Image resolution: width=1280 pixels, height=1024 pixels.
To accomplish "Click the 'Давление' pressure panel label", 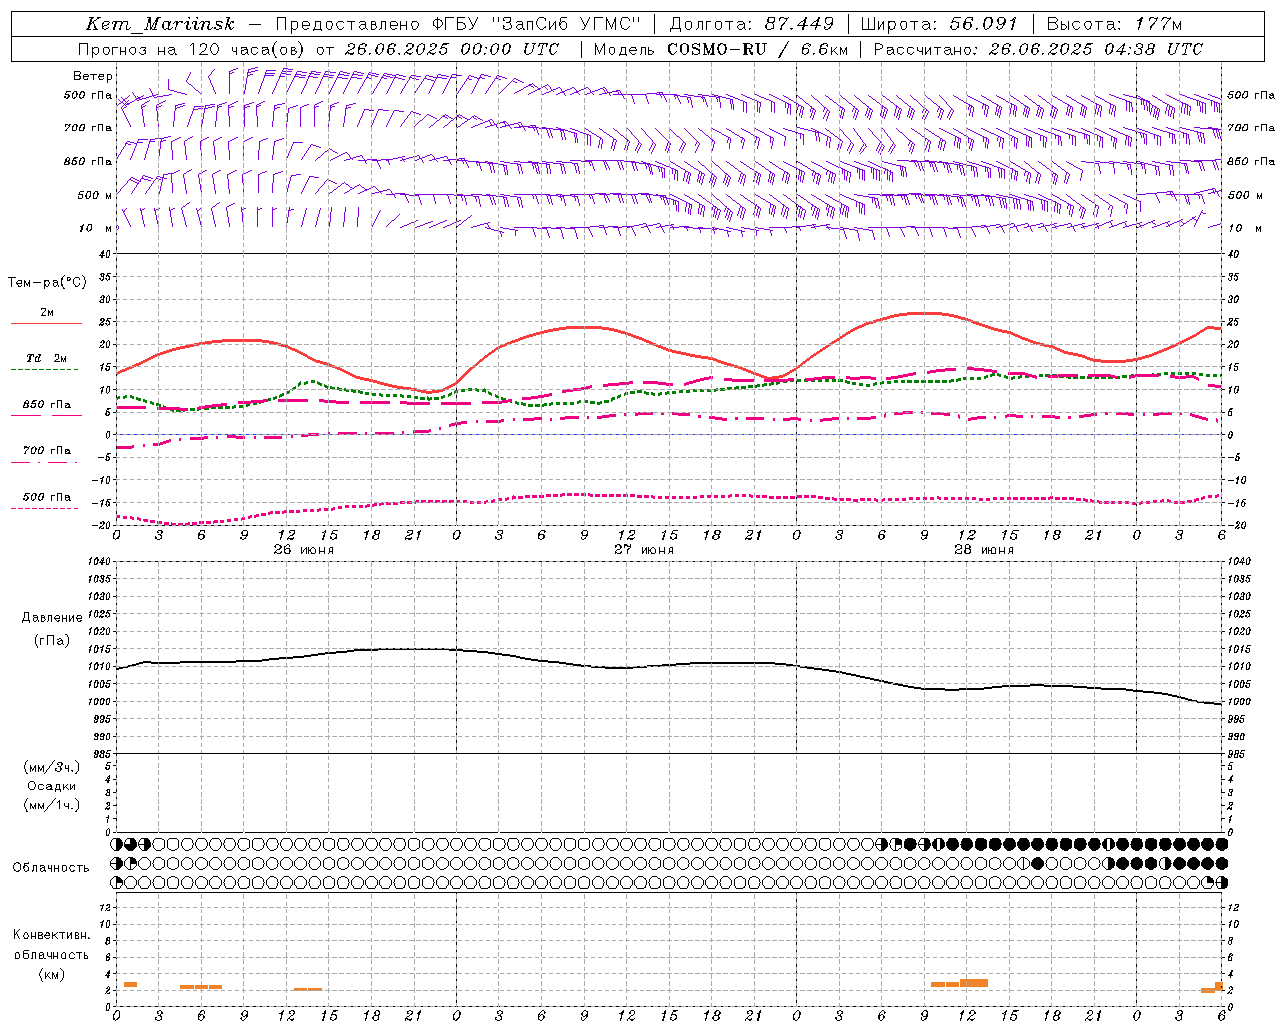I will tap(52, 618).
